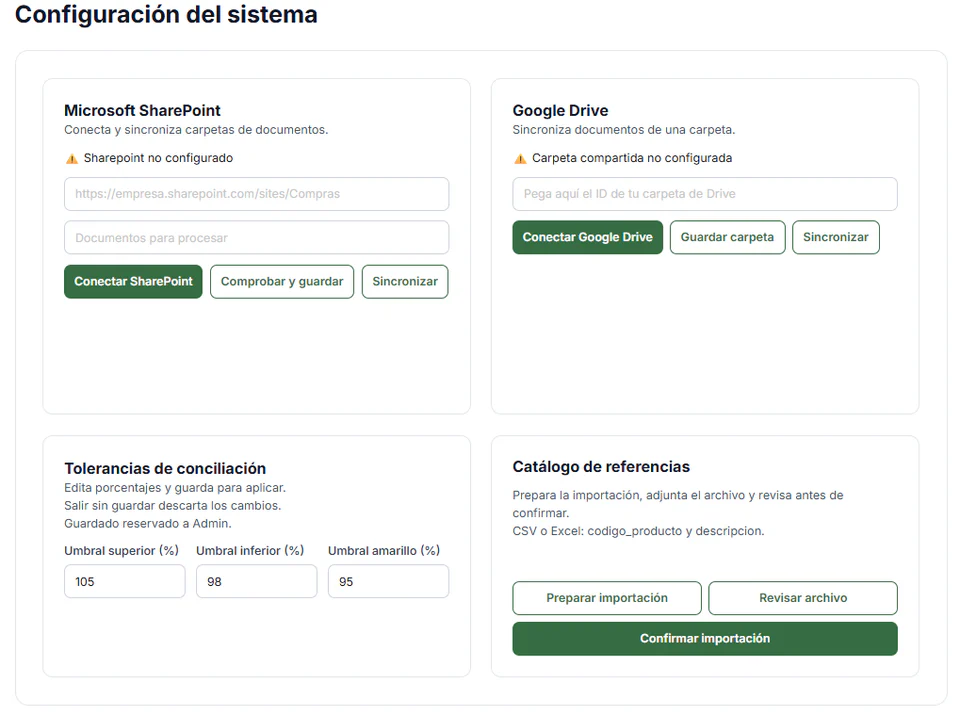Click the Confirmar importación button
The image size is (960, 715).
click(x=705, y=638)
